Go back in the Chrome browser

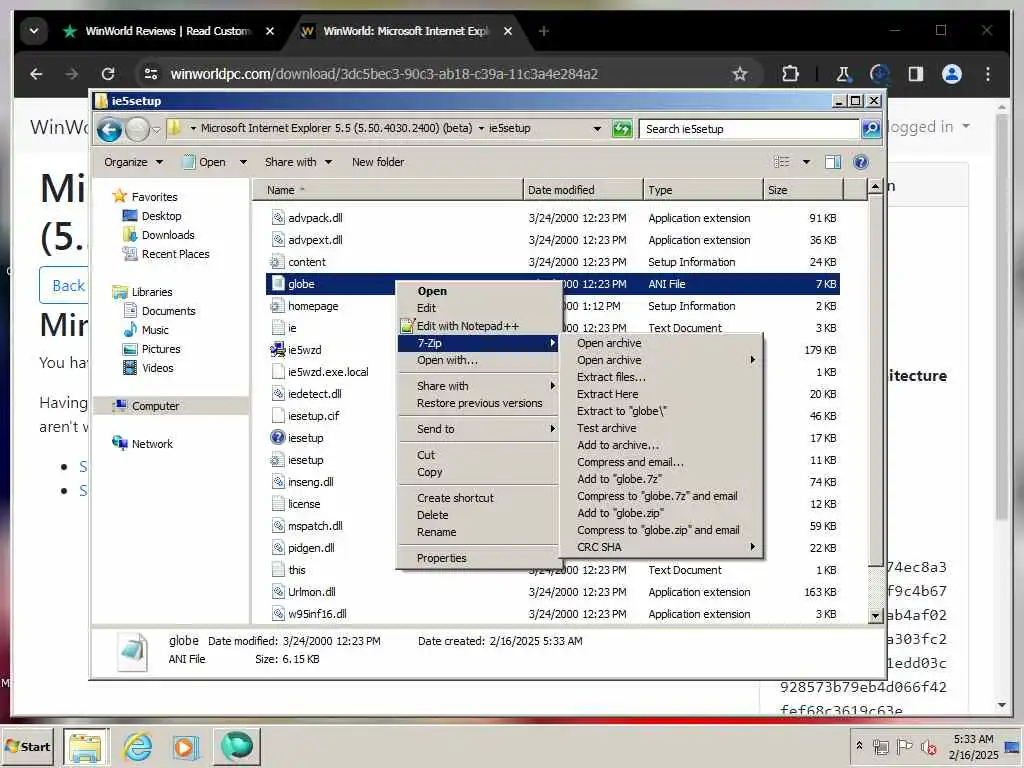click(37, 74)
